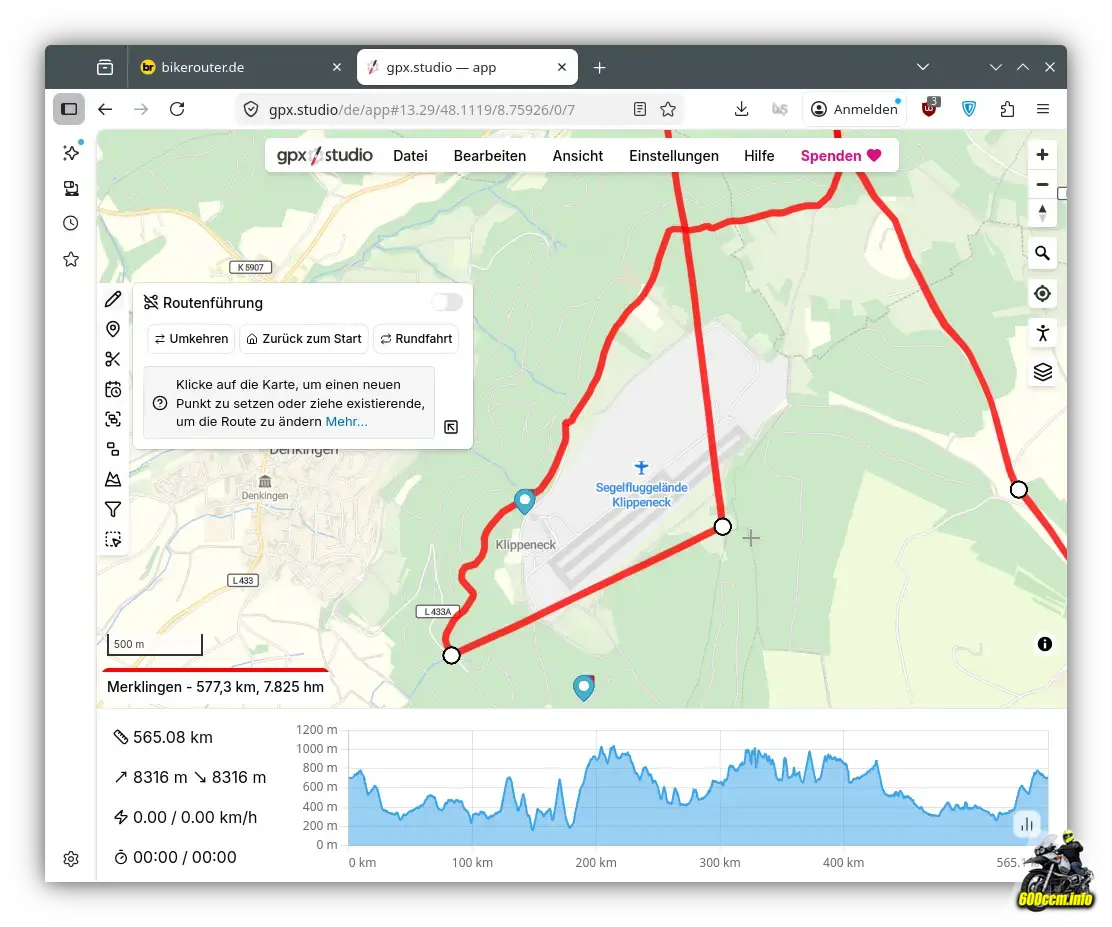Select the point of interest pin tool
This screenshot has width=1112, height=927.
coord(113,329)
